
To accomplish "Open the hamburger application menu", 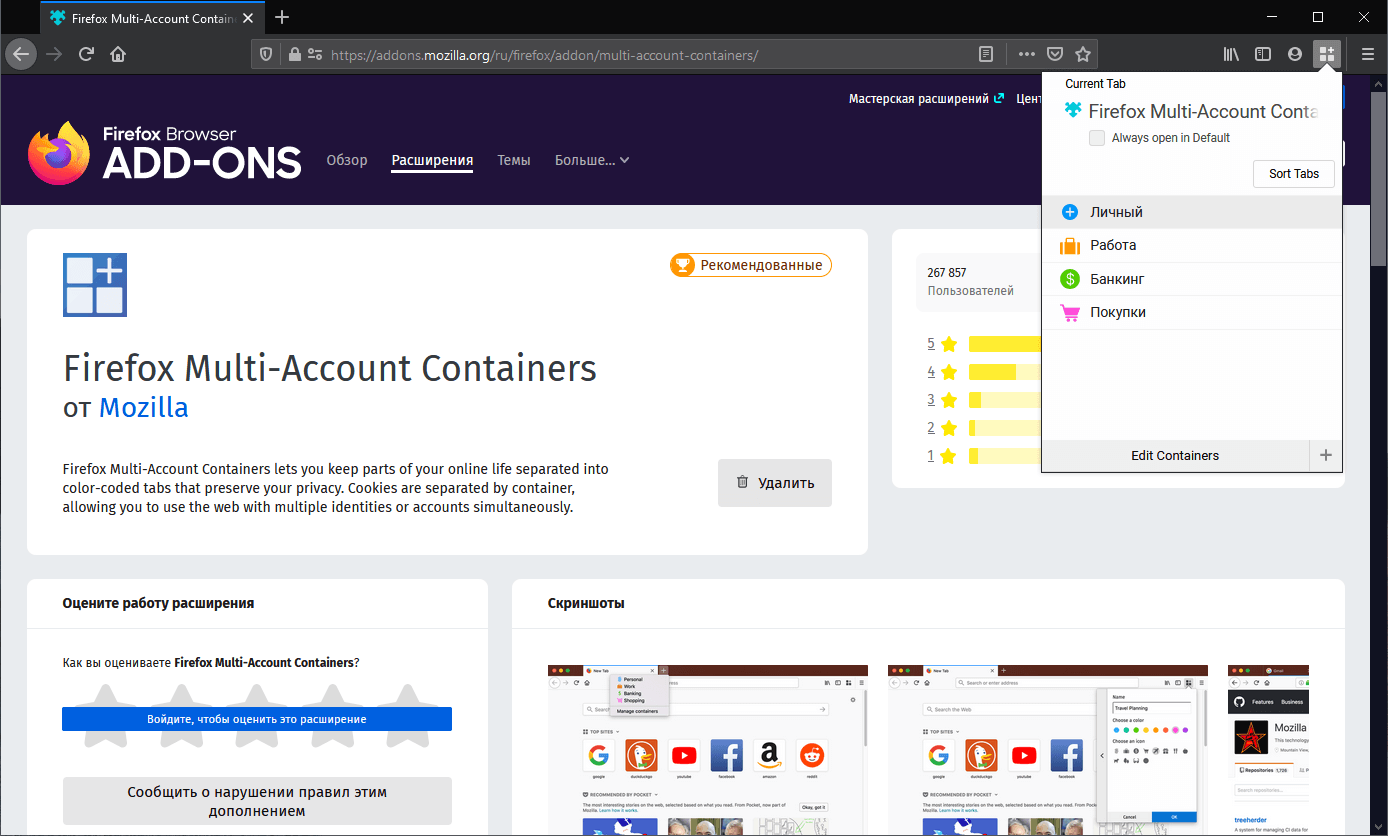I will (x=1367, y=54).
